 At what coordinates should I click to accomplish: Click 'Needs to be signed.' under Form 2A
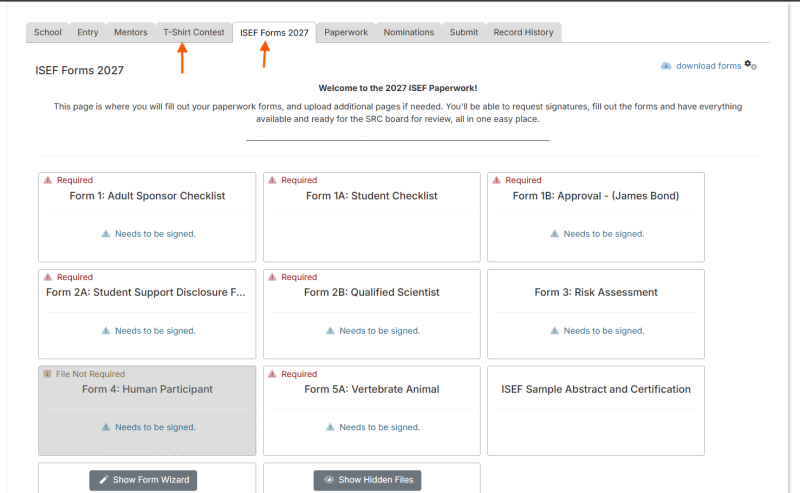[155, 331]
